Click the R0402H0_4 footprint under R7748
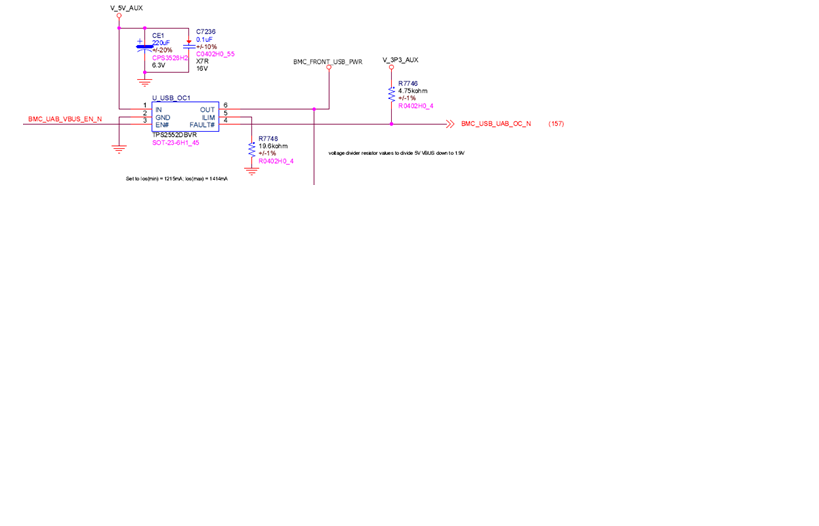Image resolution: width=819 pixels, height=526 pixels. [276, 161]
